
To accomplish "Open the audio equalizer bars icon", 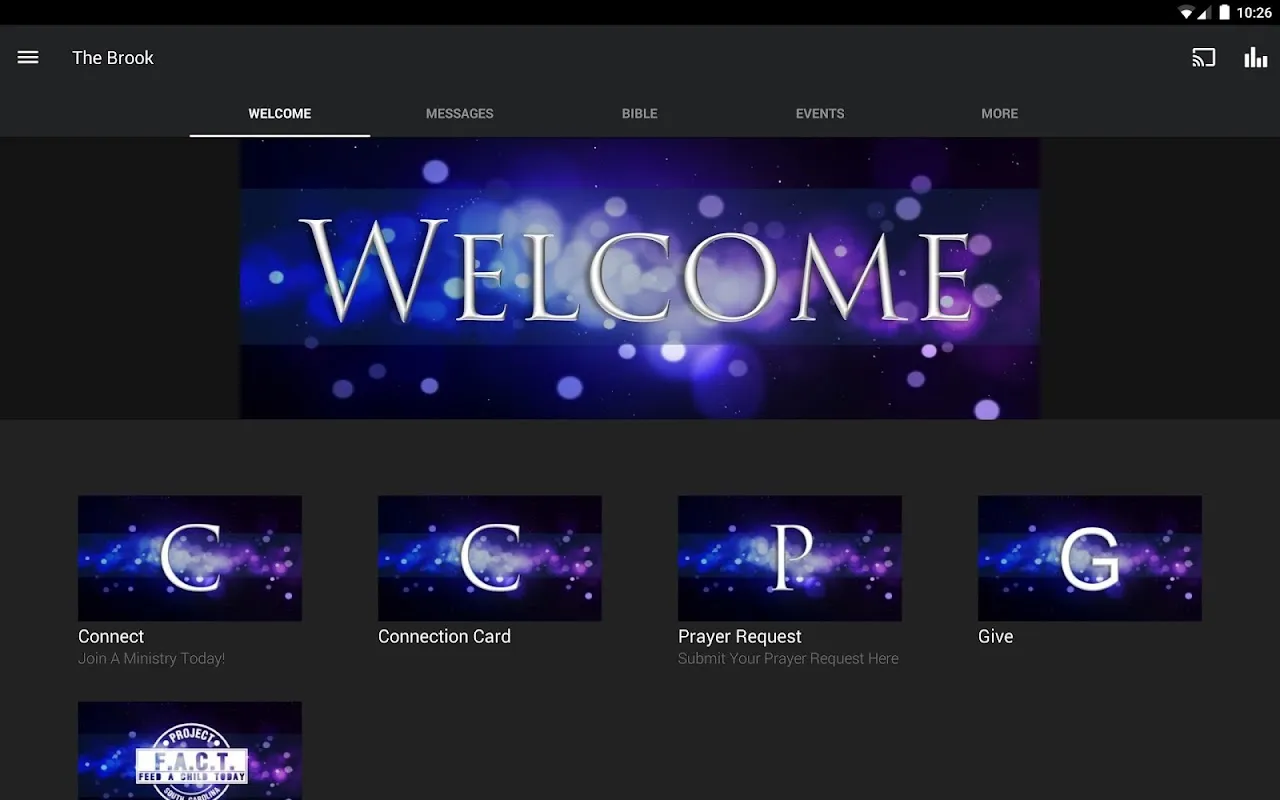I will click(1255, 58).
